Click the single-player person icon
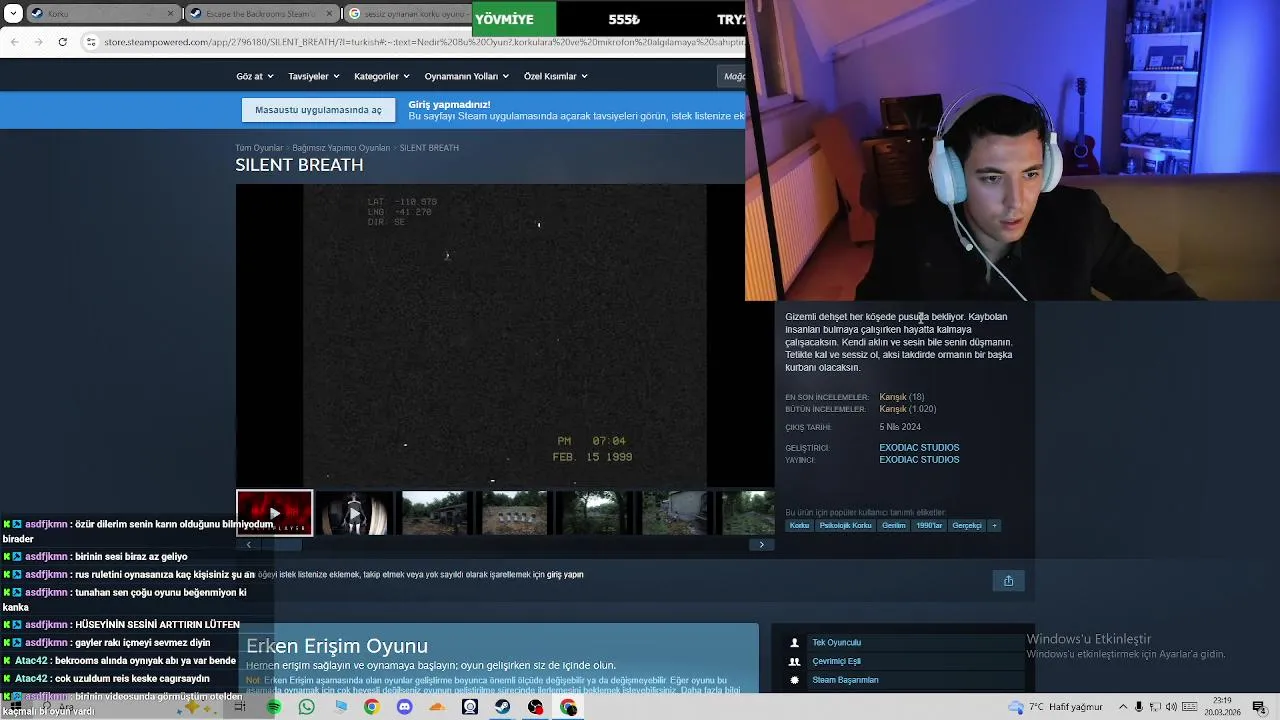The width and height of the screenshot is (1280, 720). [x=795, y=643]
